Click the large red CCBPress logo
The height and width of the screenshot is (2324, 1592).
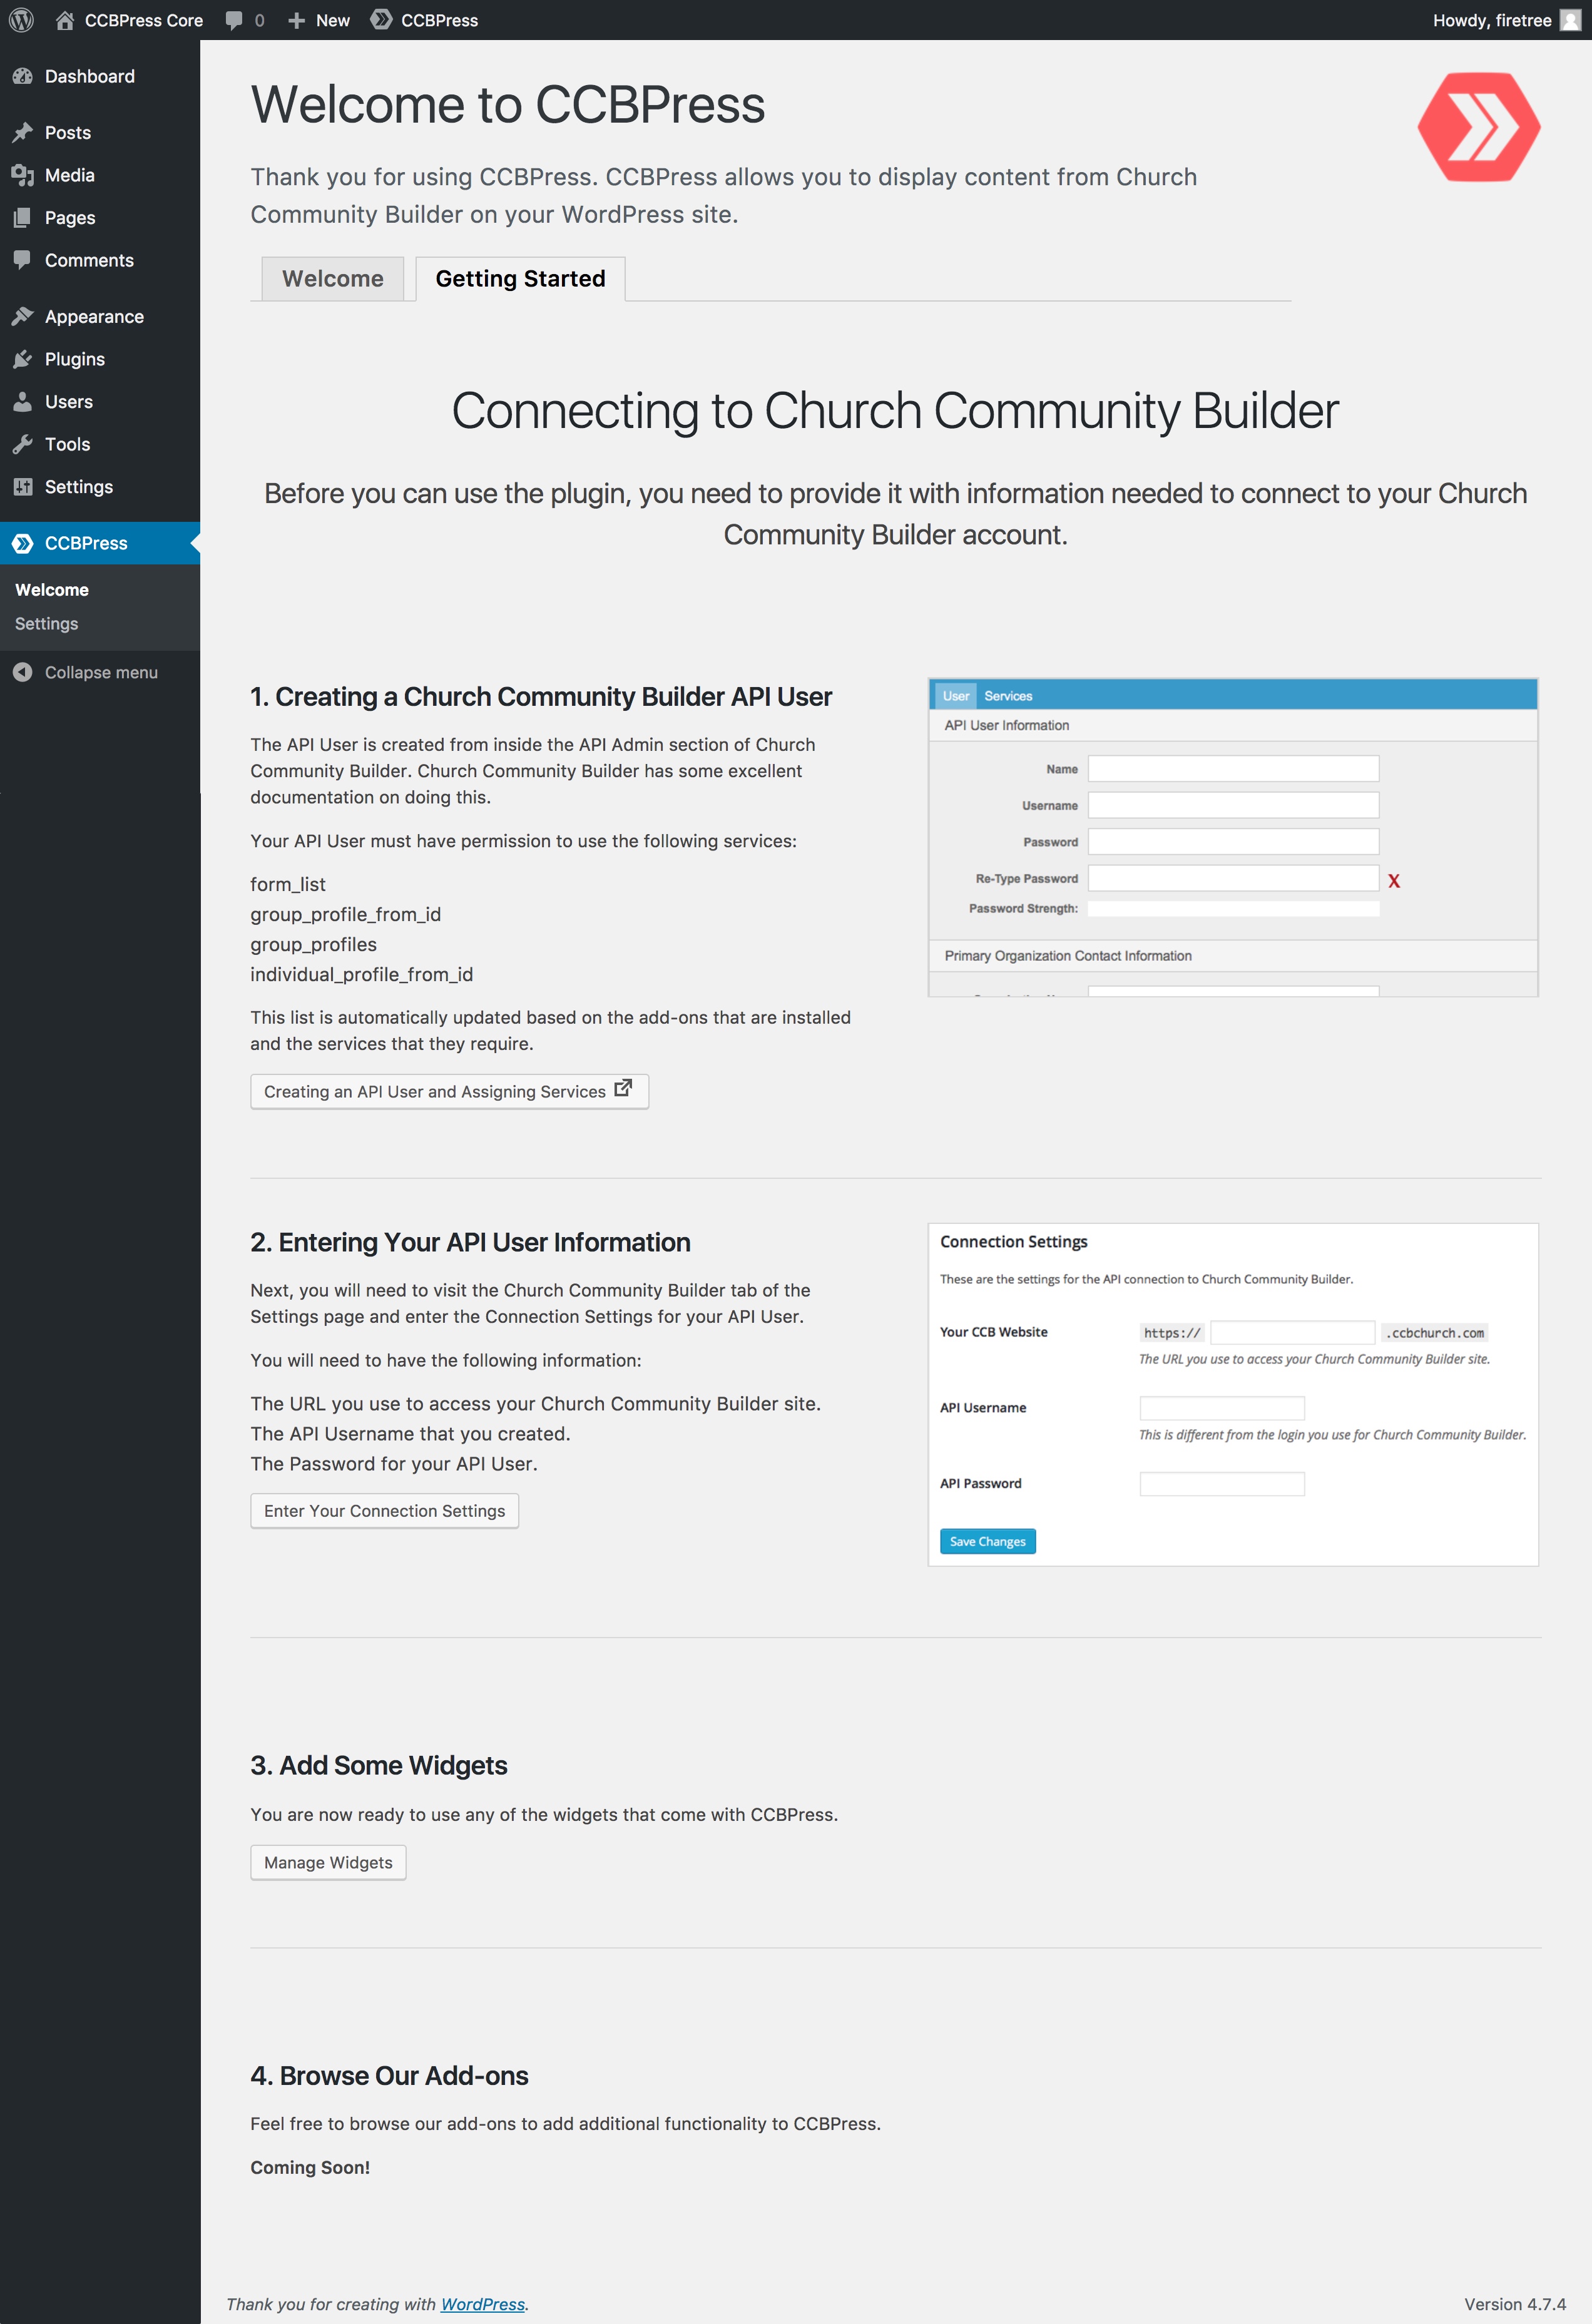(1479, 127)
